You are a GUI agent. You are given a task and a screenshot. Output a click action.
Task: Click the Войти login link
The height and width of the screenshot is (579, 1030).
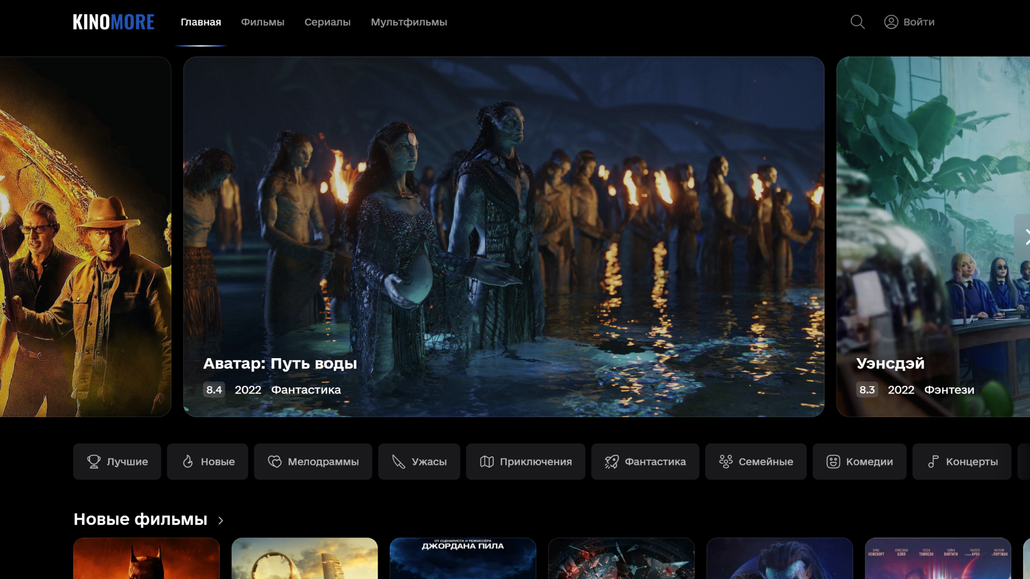[918, 22]
